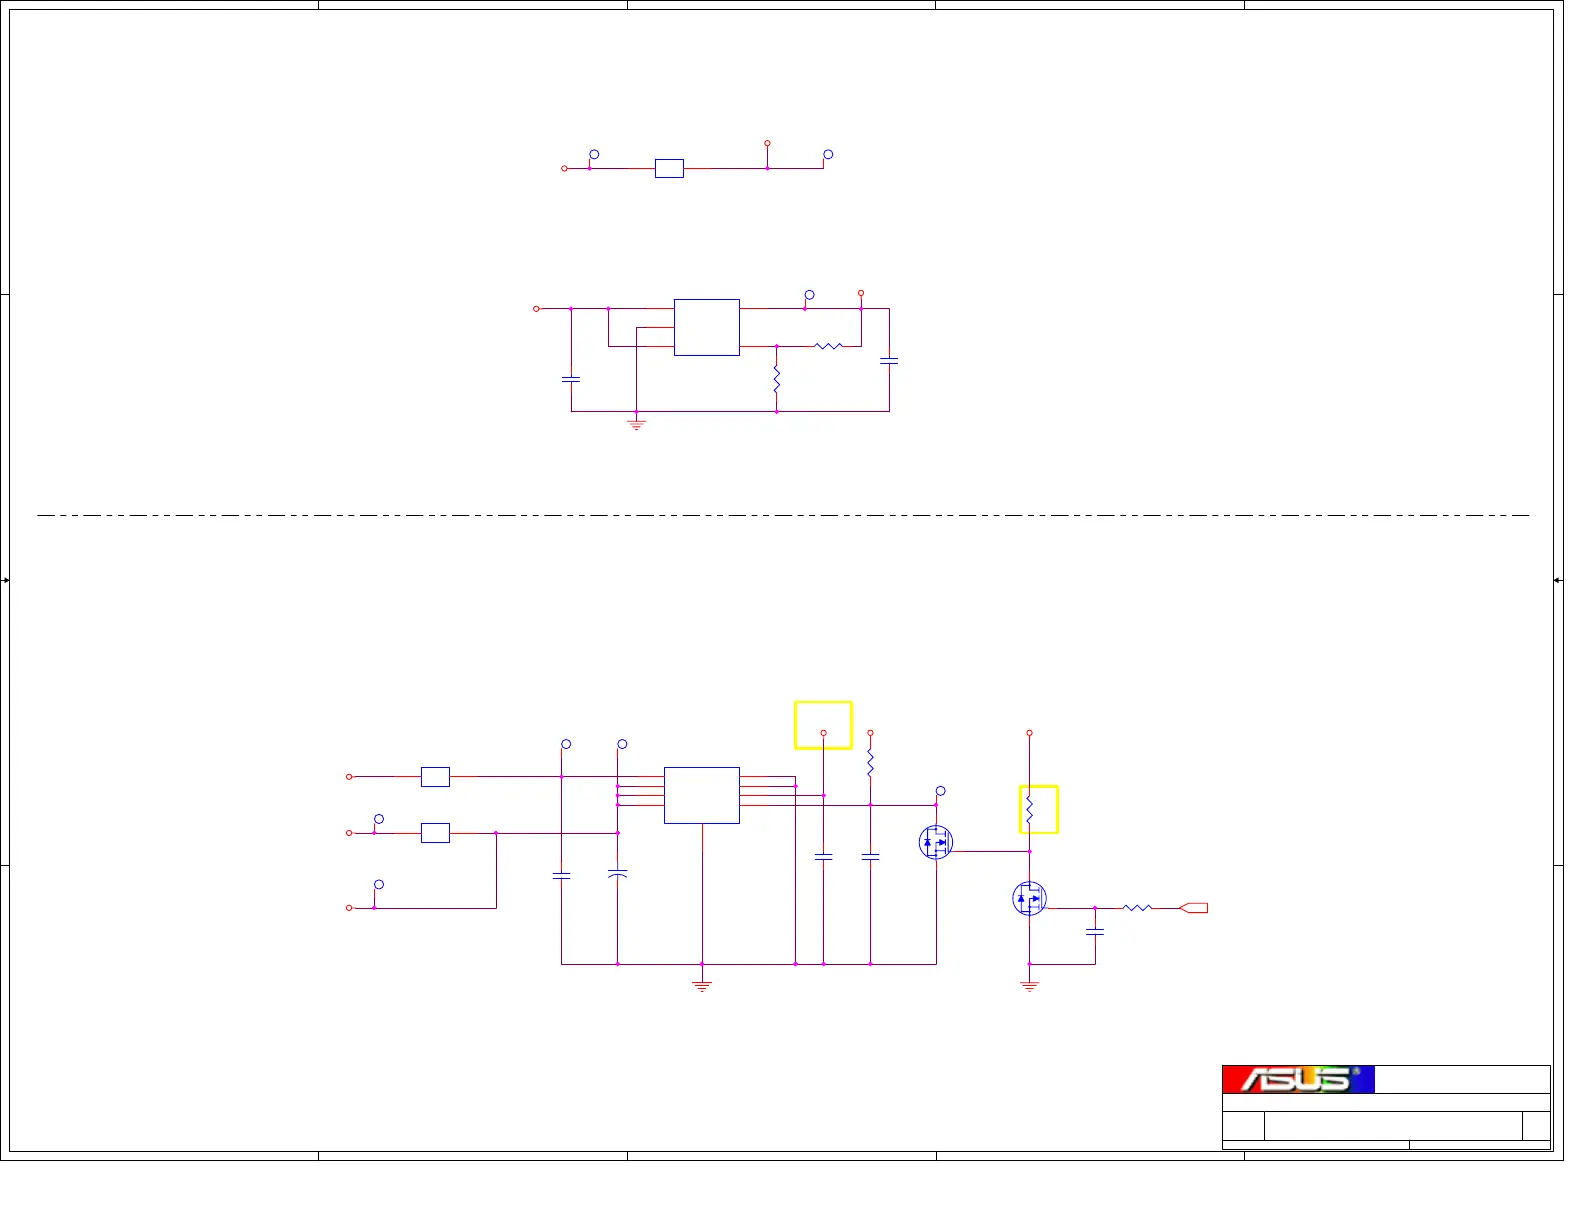Select the plain capacitor left of the polarized capacitor
The height and width of the screenshot is (1224, 1584).
pos(561,875)
